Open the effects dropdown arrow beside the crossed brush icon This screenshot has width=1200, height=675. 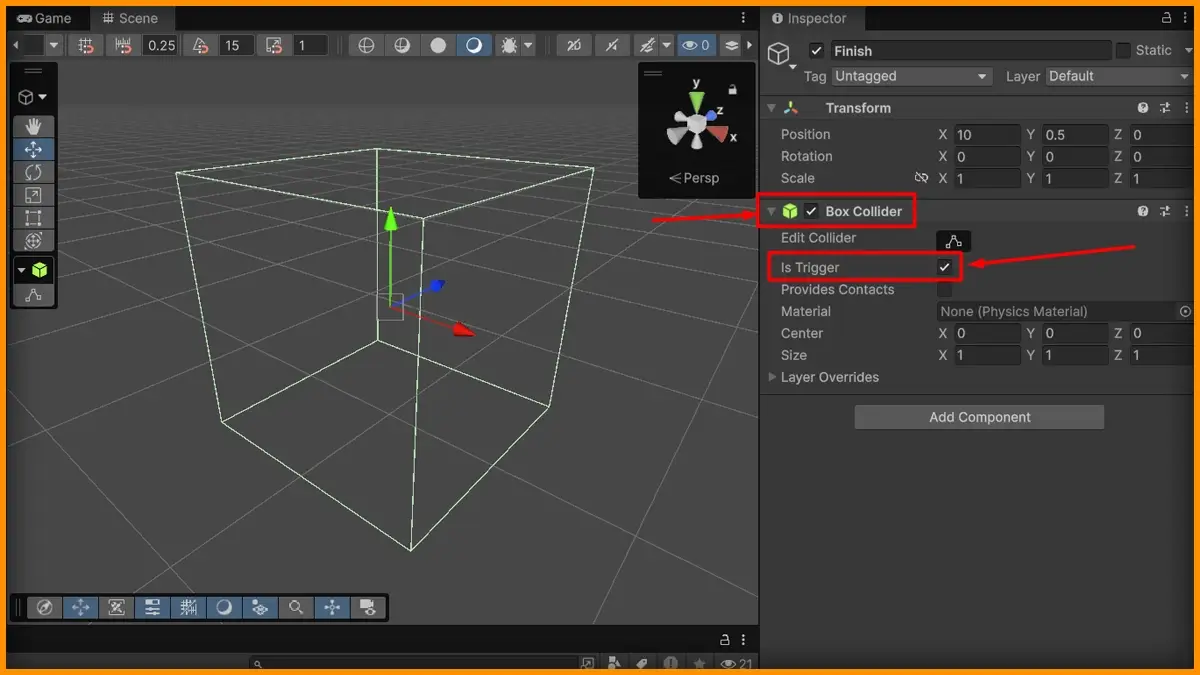coord(666,45)
